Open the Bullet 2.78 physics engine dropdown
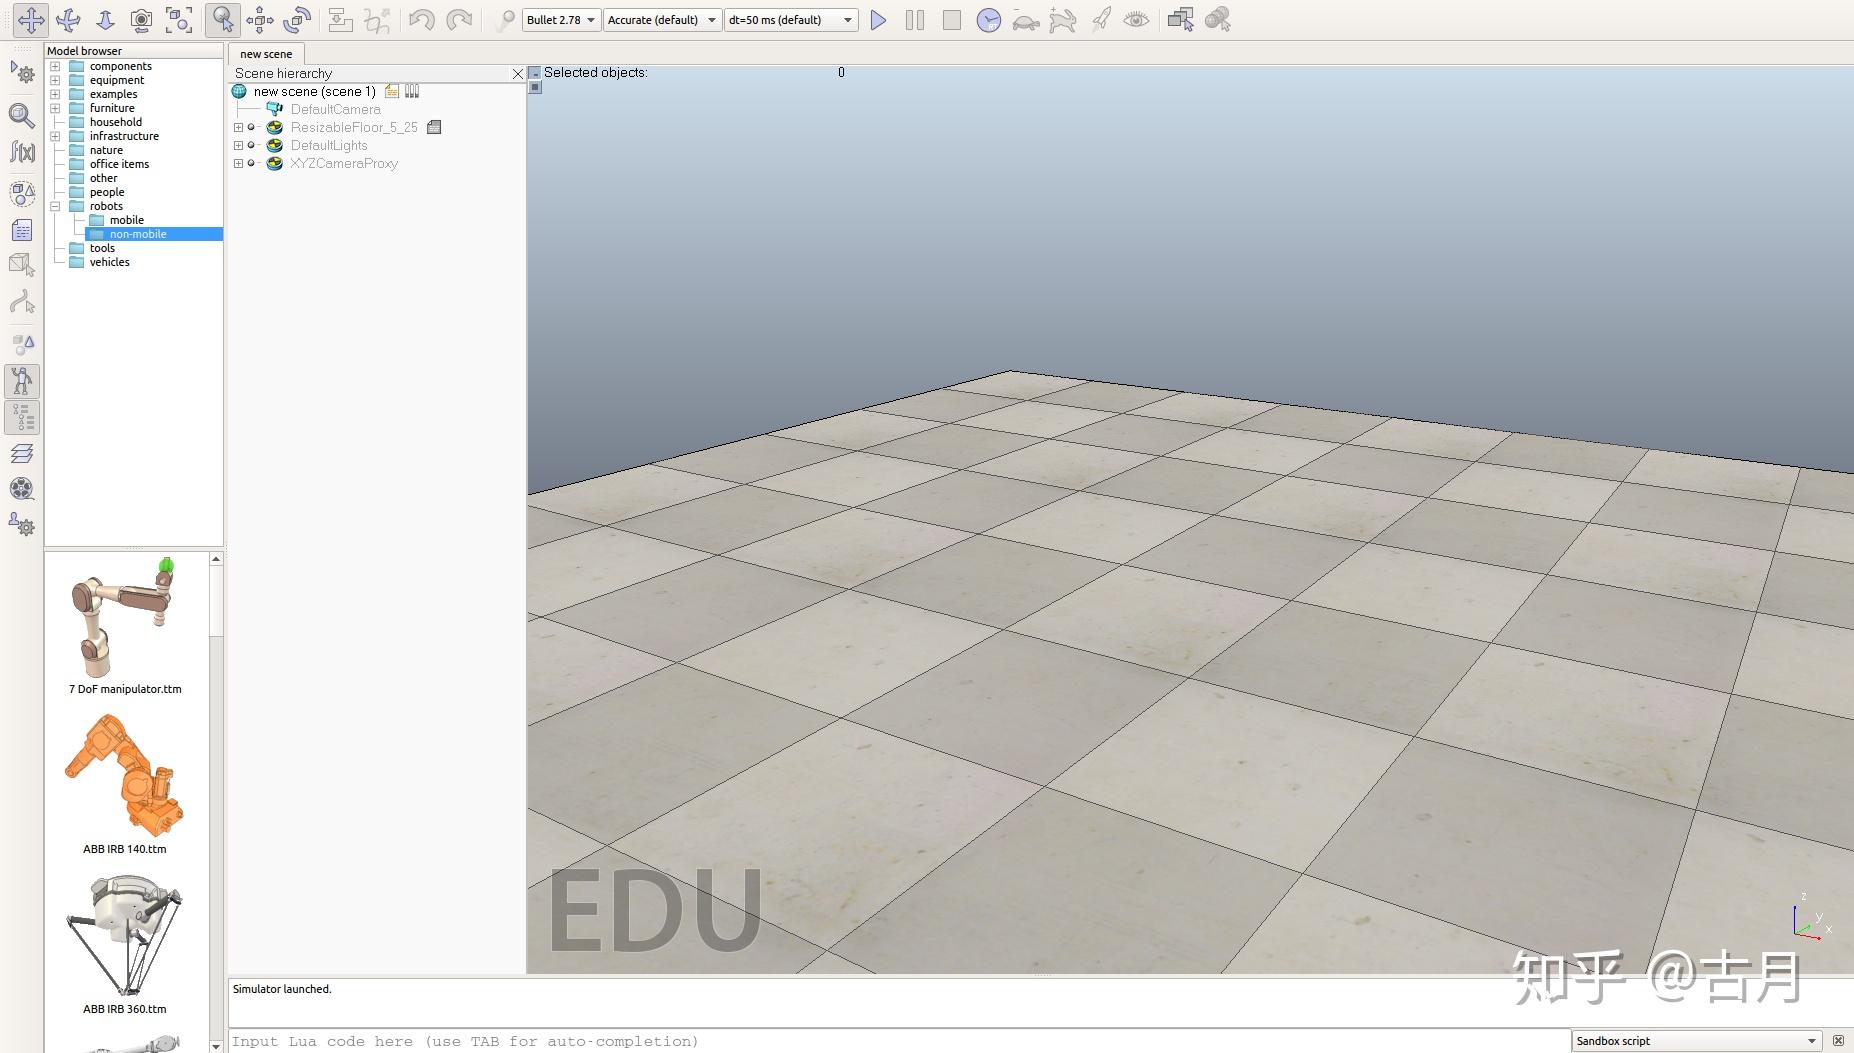This screenshot has width=1854, height=1053. [561, 20]
